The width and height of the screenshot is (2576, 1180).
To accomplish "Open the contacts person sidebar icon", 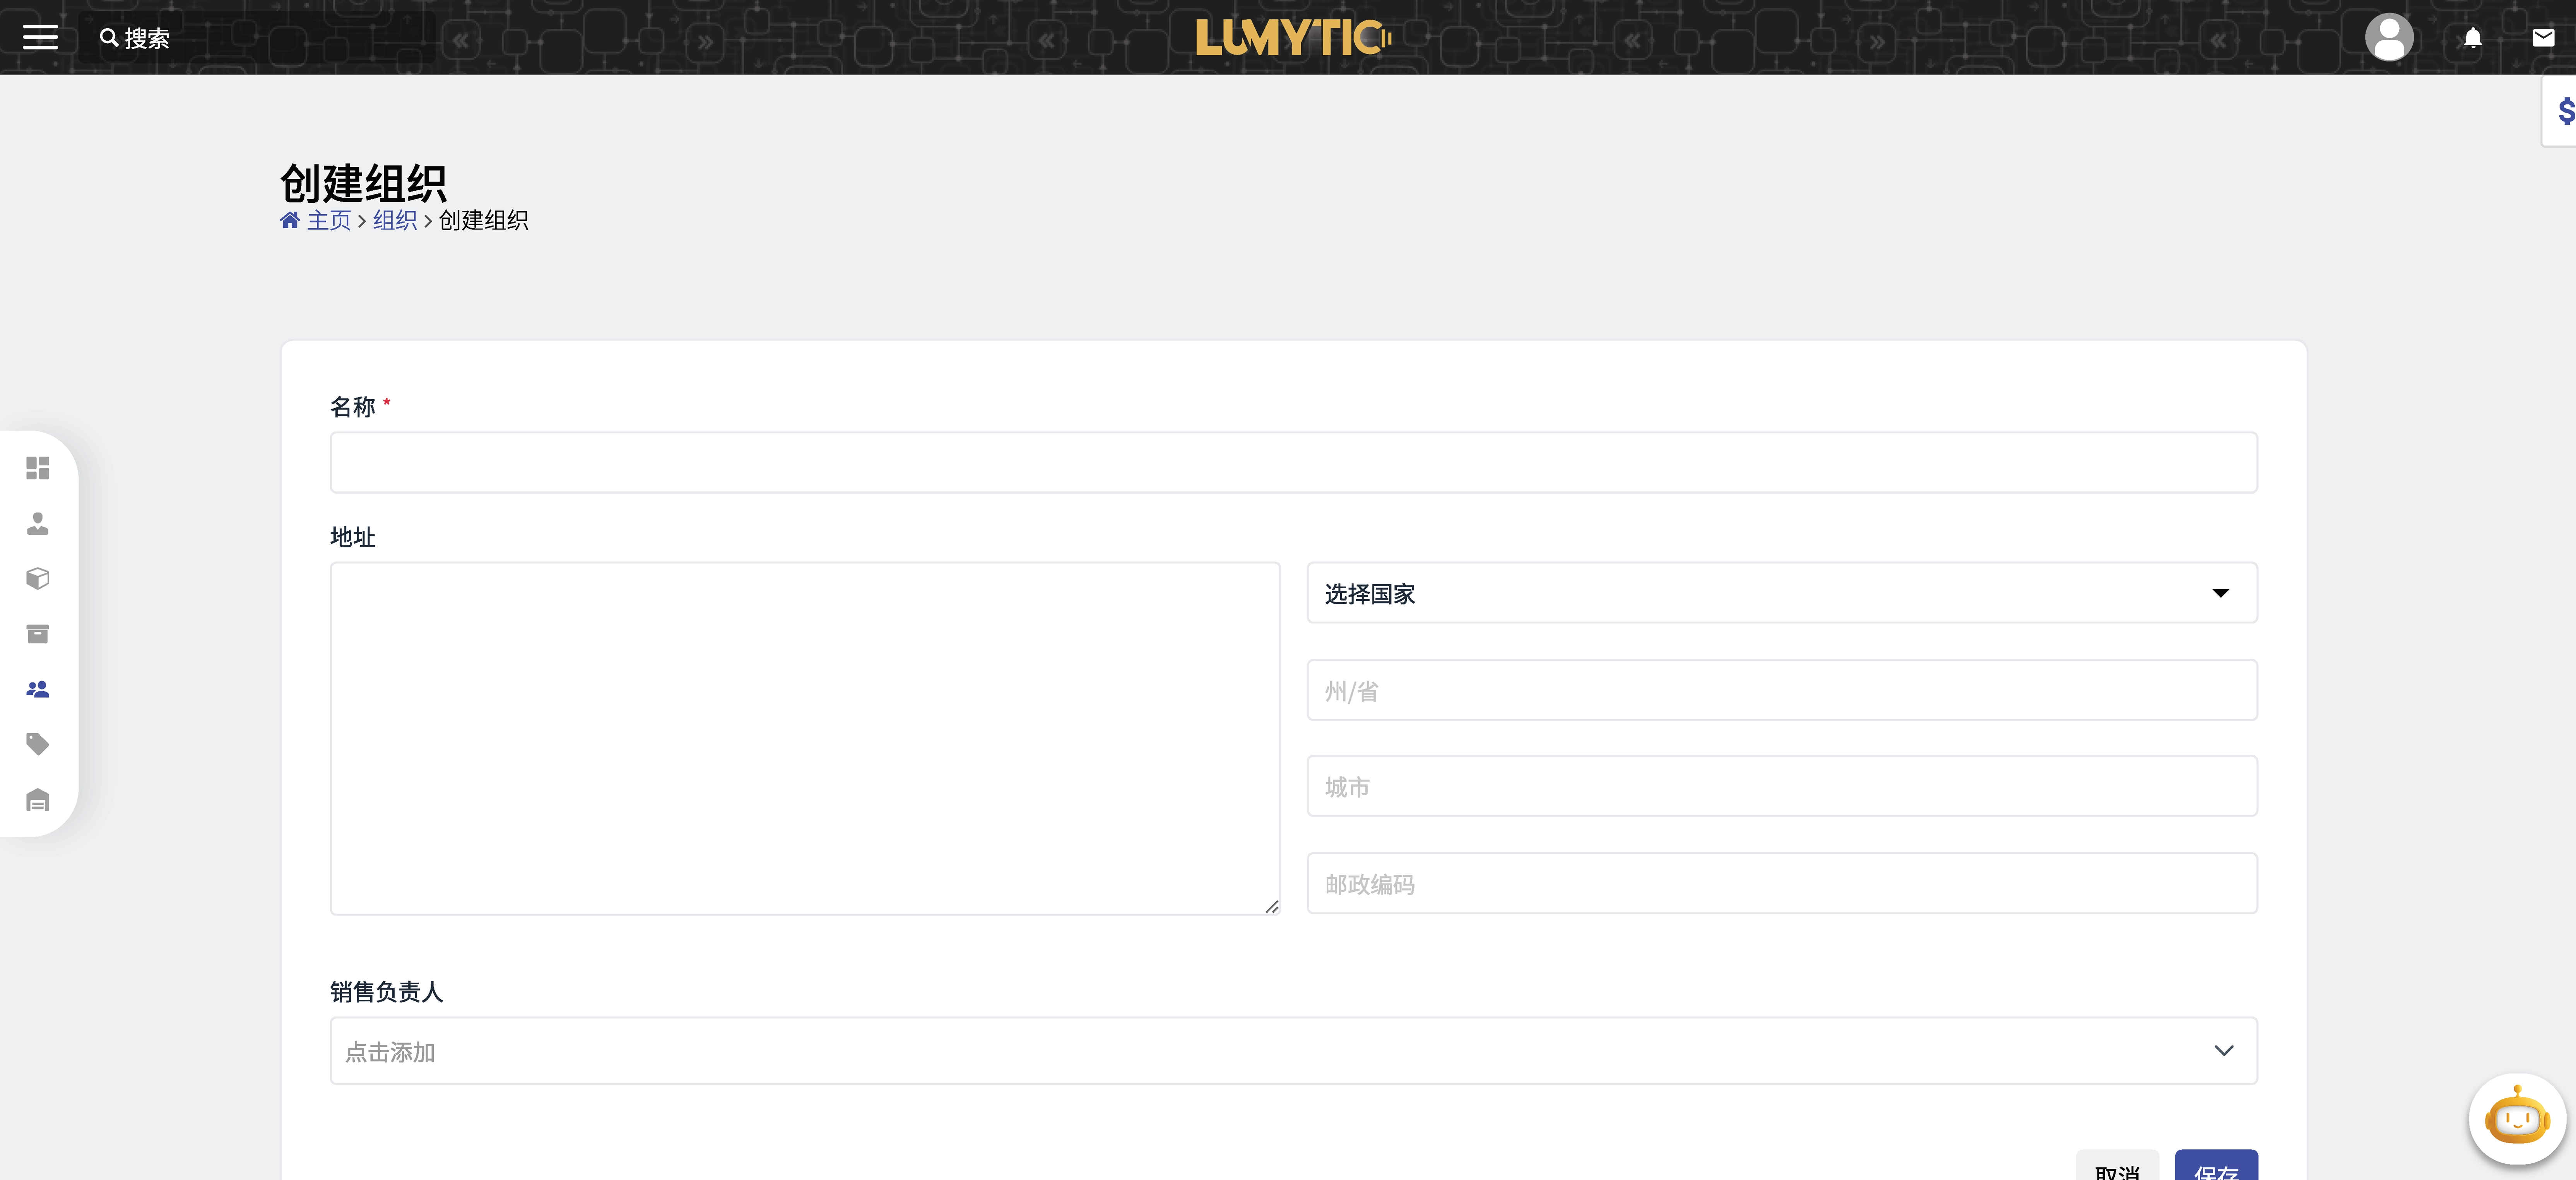I will click(x=38, y=523).
